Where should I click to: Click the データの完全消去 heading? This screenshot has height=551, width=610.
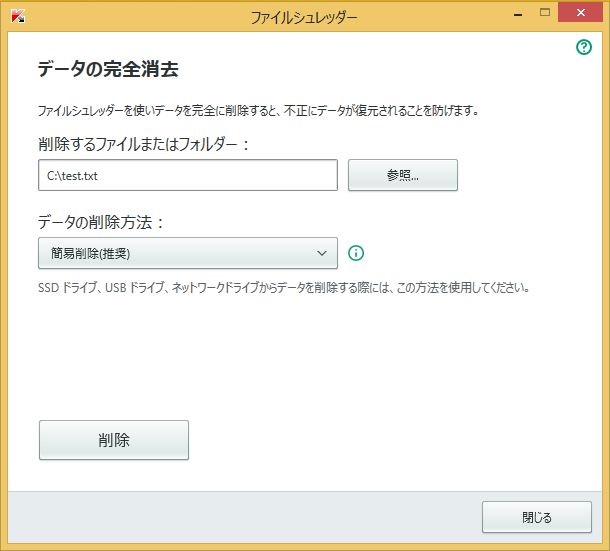point(108,69)
